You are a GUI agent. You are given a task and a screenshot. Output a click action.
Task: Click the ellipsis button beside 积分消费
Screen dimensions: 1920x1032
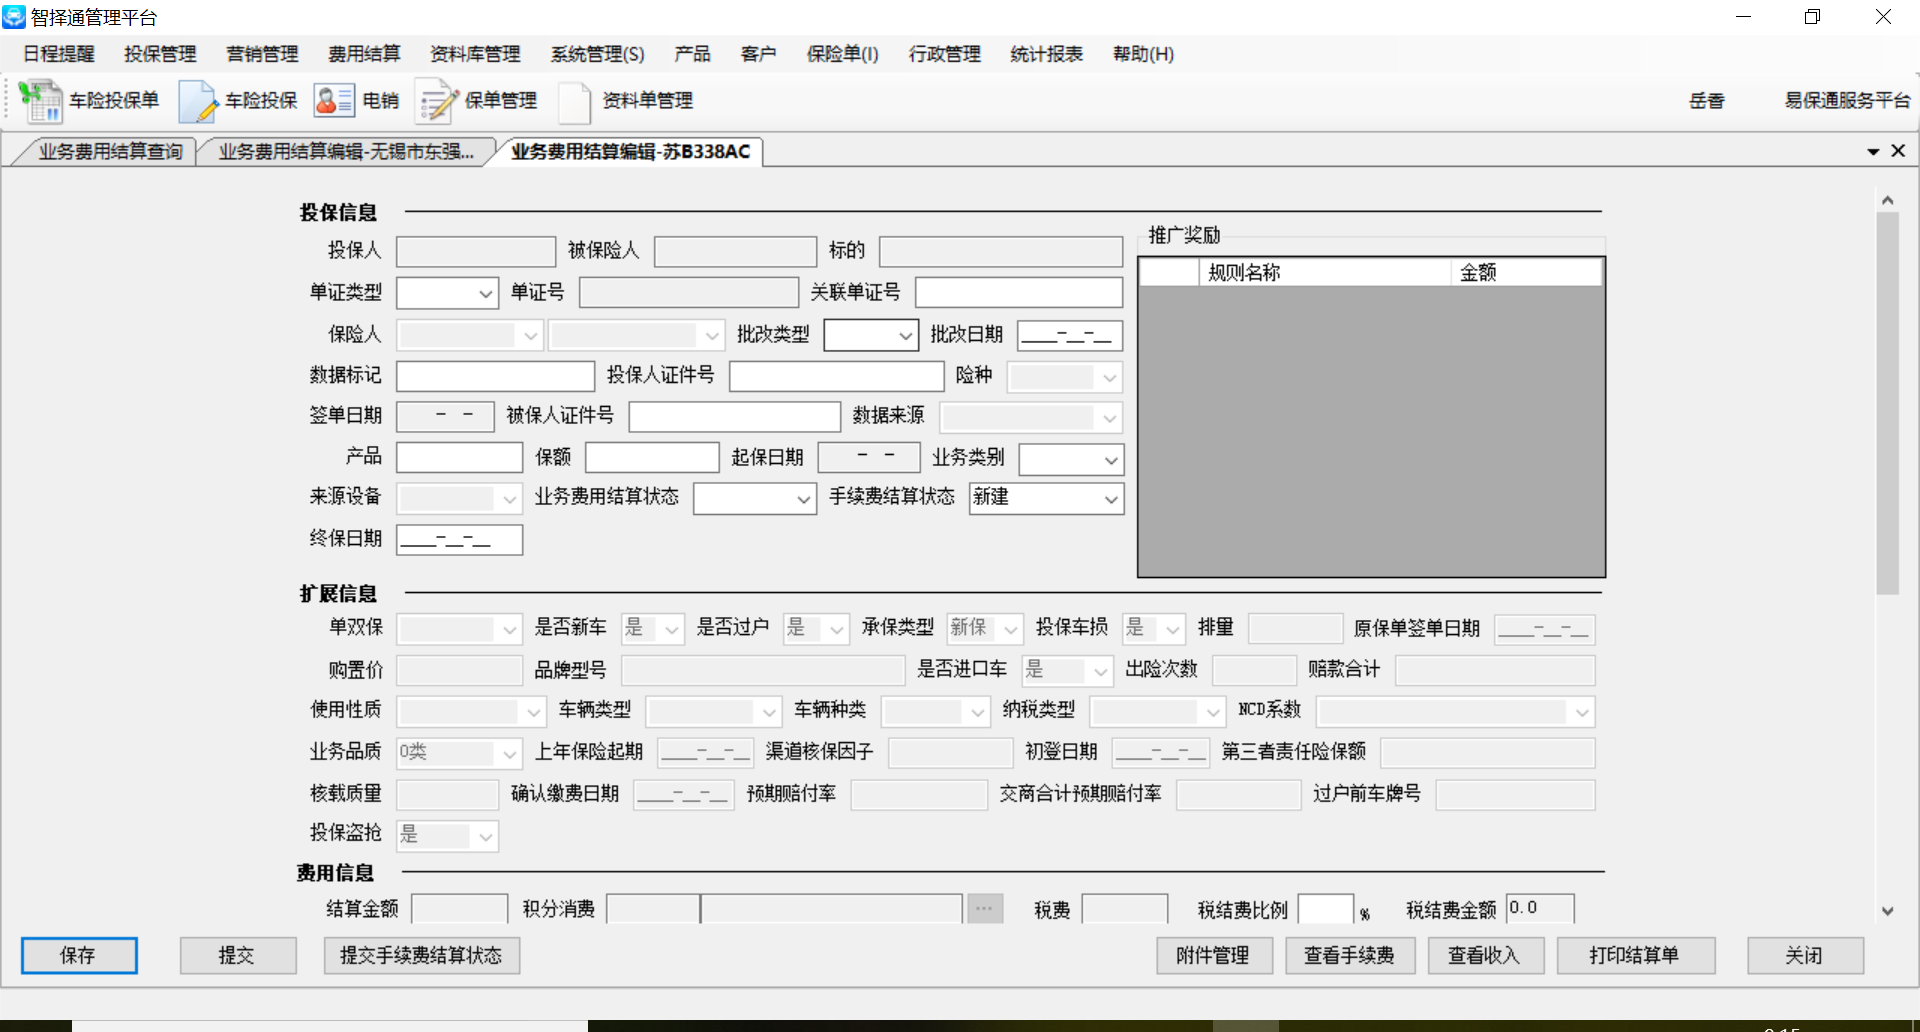coord(984,909)
